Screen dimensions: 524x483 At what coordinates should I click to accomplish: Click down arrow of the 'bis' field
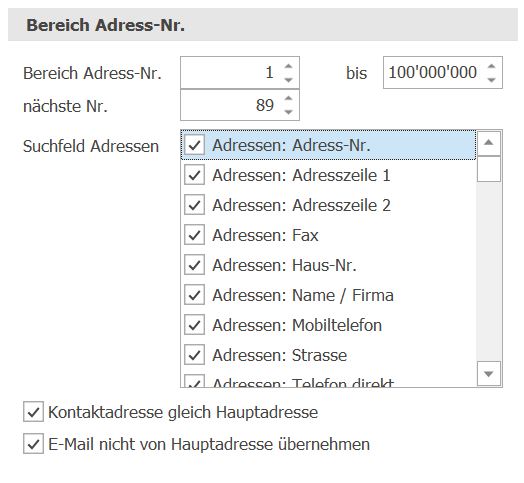491,80
